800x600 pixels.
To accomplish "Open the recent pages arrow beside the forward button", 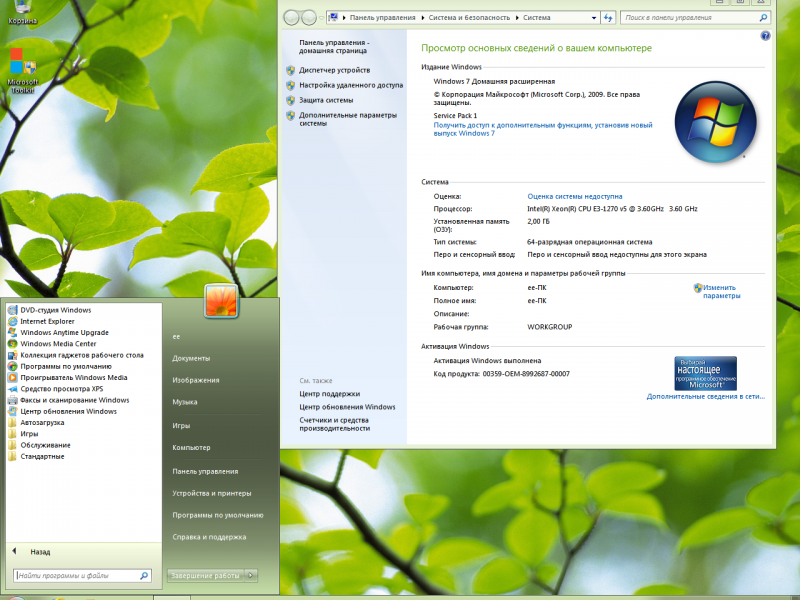I will tap(321, 18).
